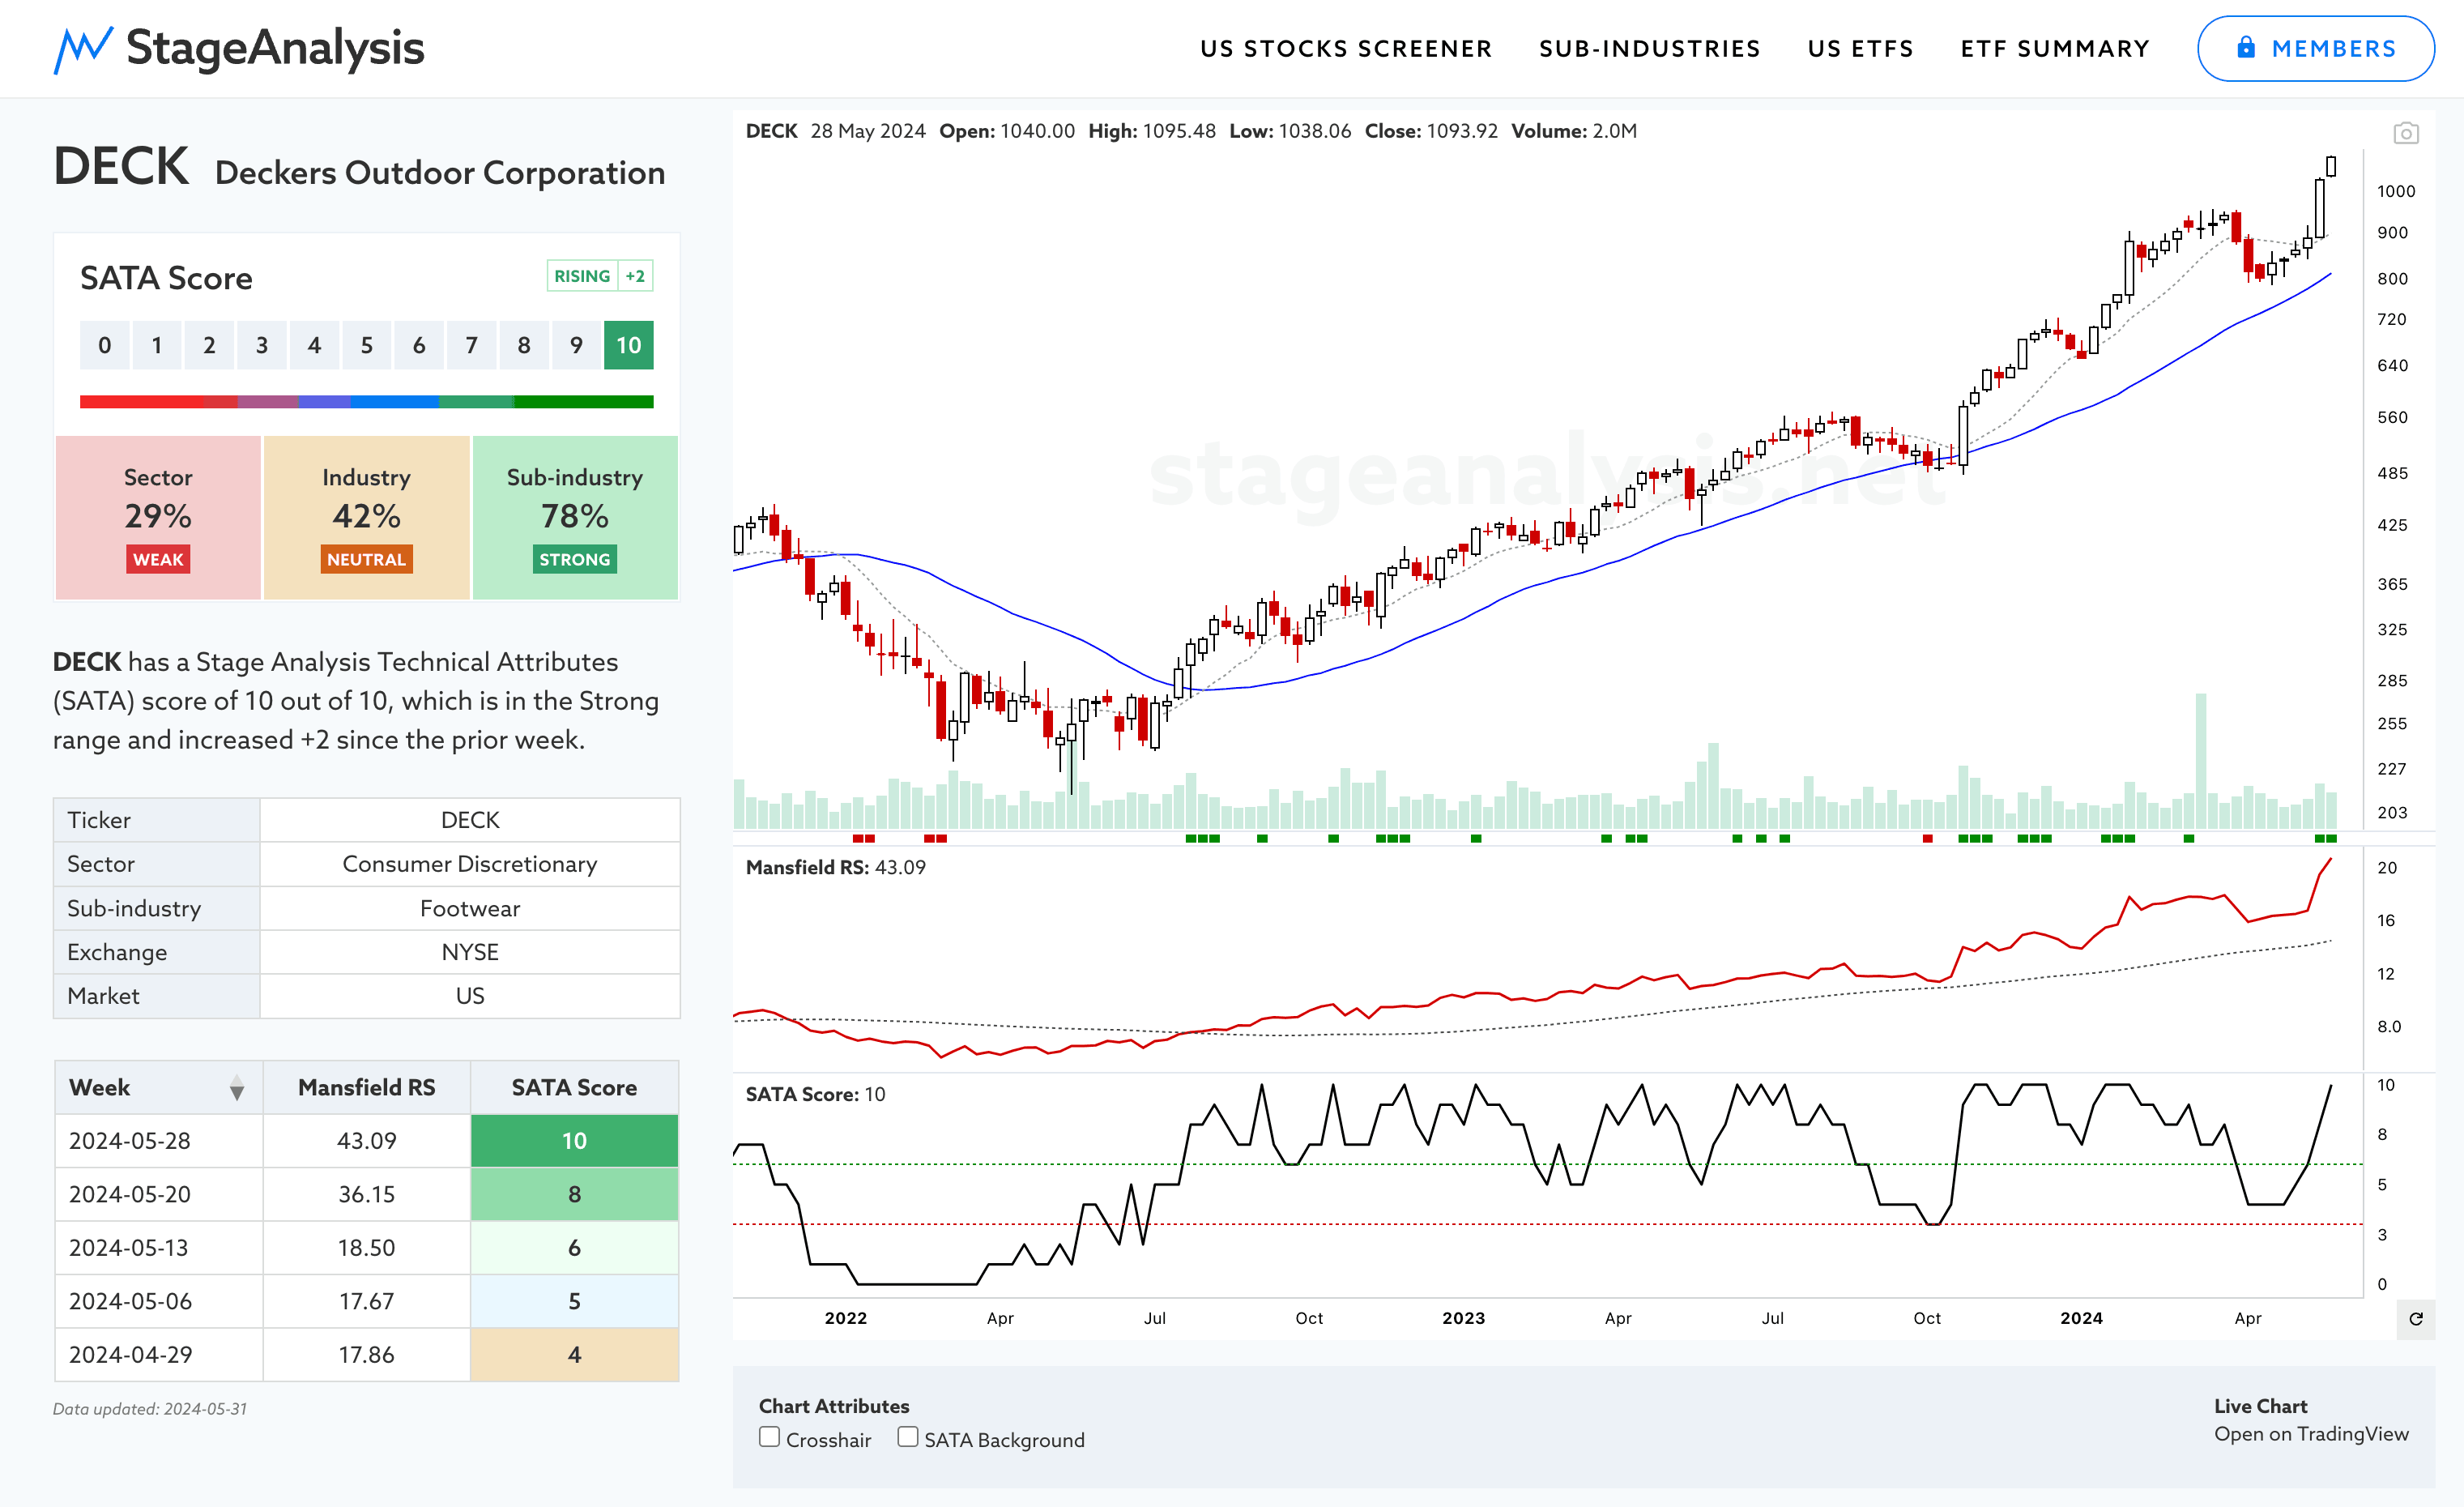Click Mansfield RS value 43.09 in table
This screenshot has width=2464, height=1507.
coord(366,1141)
